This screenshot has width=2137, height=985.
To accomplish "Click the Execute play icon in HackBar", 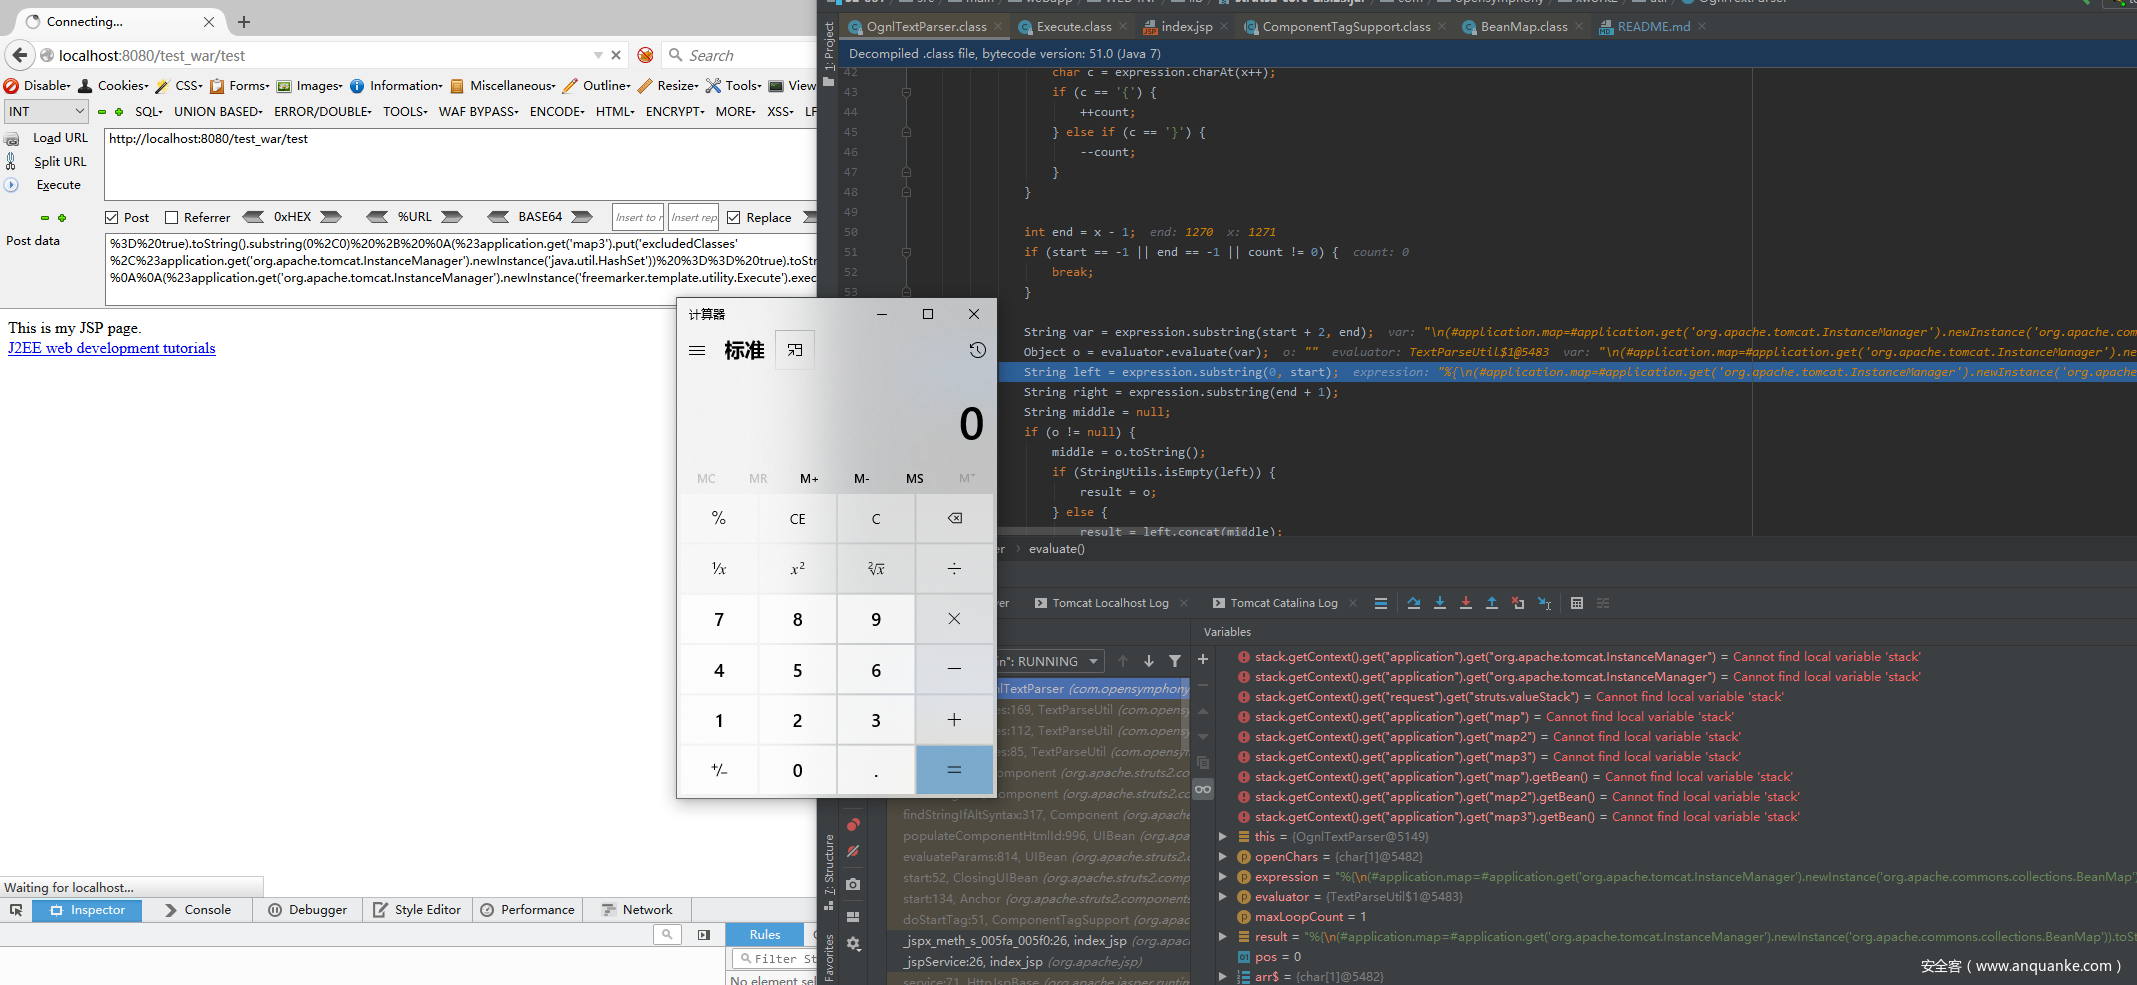I will tap(12, 185).
